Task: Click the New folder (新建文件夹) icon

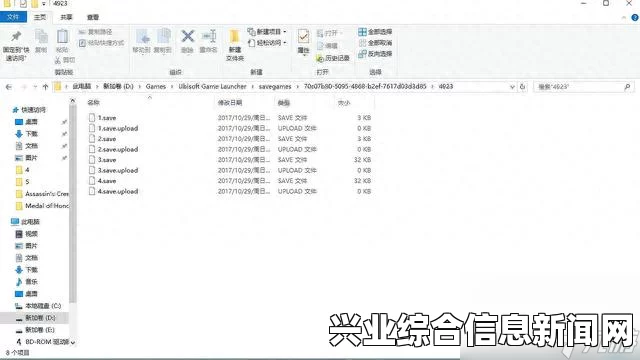Action: click(x=234, y=37)
